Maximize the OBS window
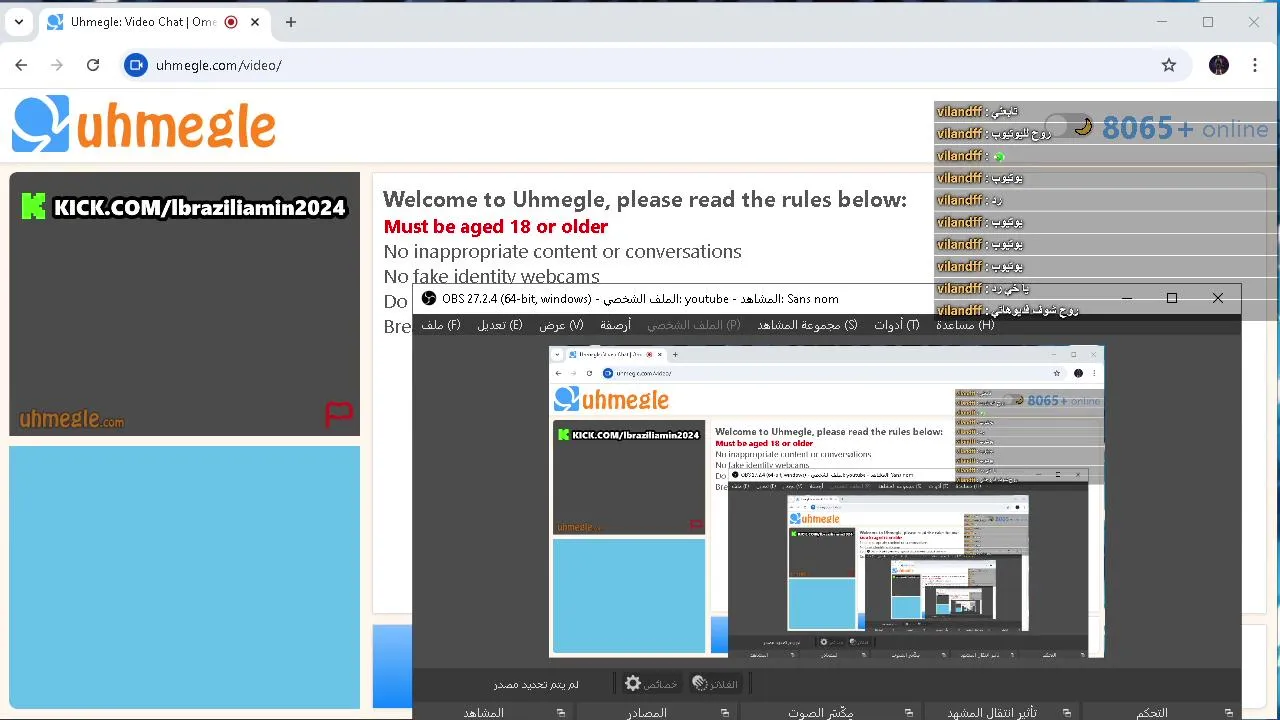Image resolution: width=1280 pixels, height=720 pixels. (x=1172, y=298)
